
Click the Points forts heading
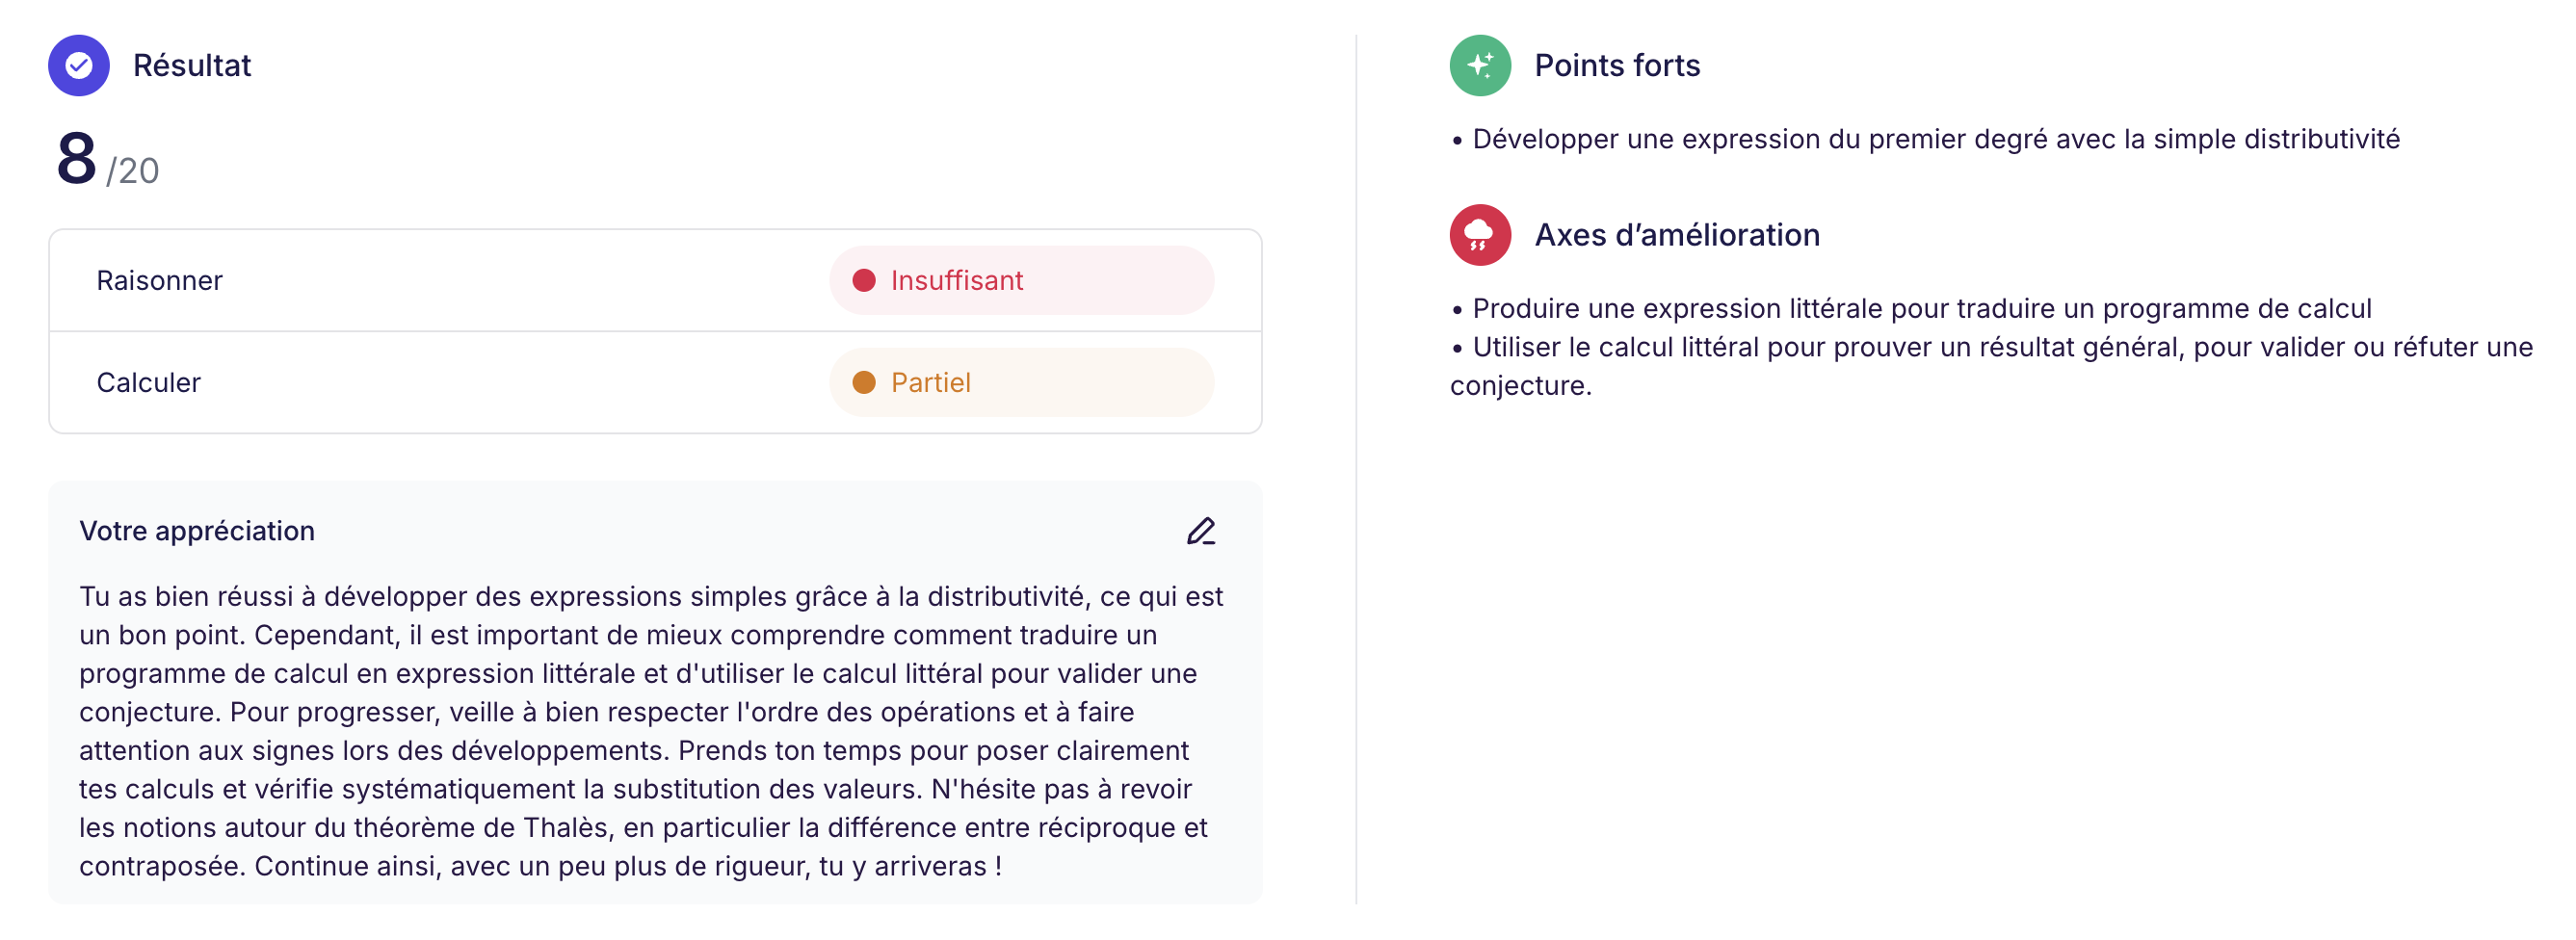(1617, 66)
